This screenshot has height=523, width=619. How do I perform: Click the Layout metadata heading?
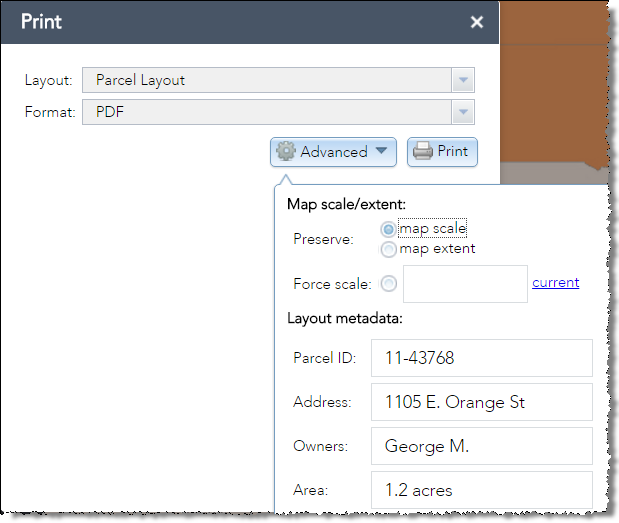click(345, 318)
